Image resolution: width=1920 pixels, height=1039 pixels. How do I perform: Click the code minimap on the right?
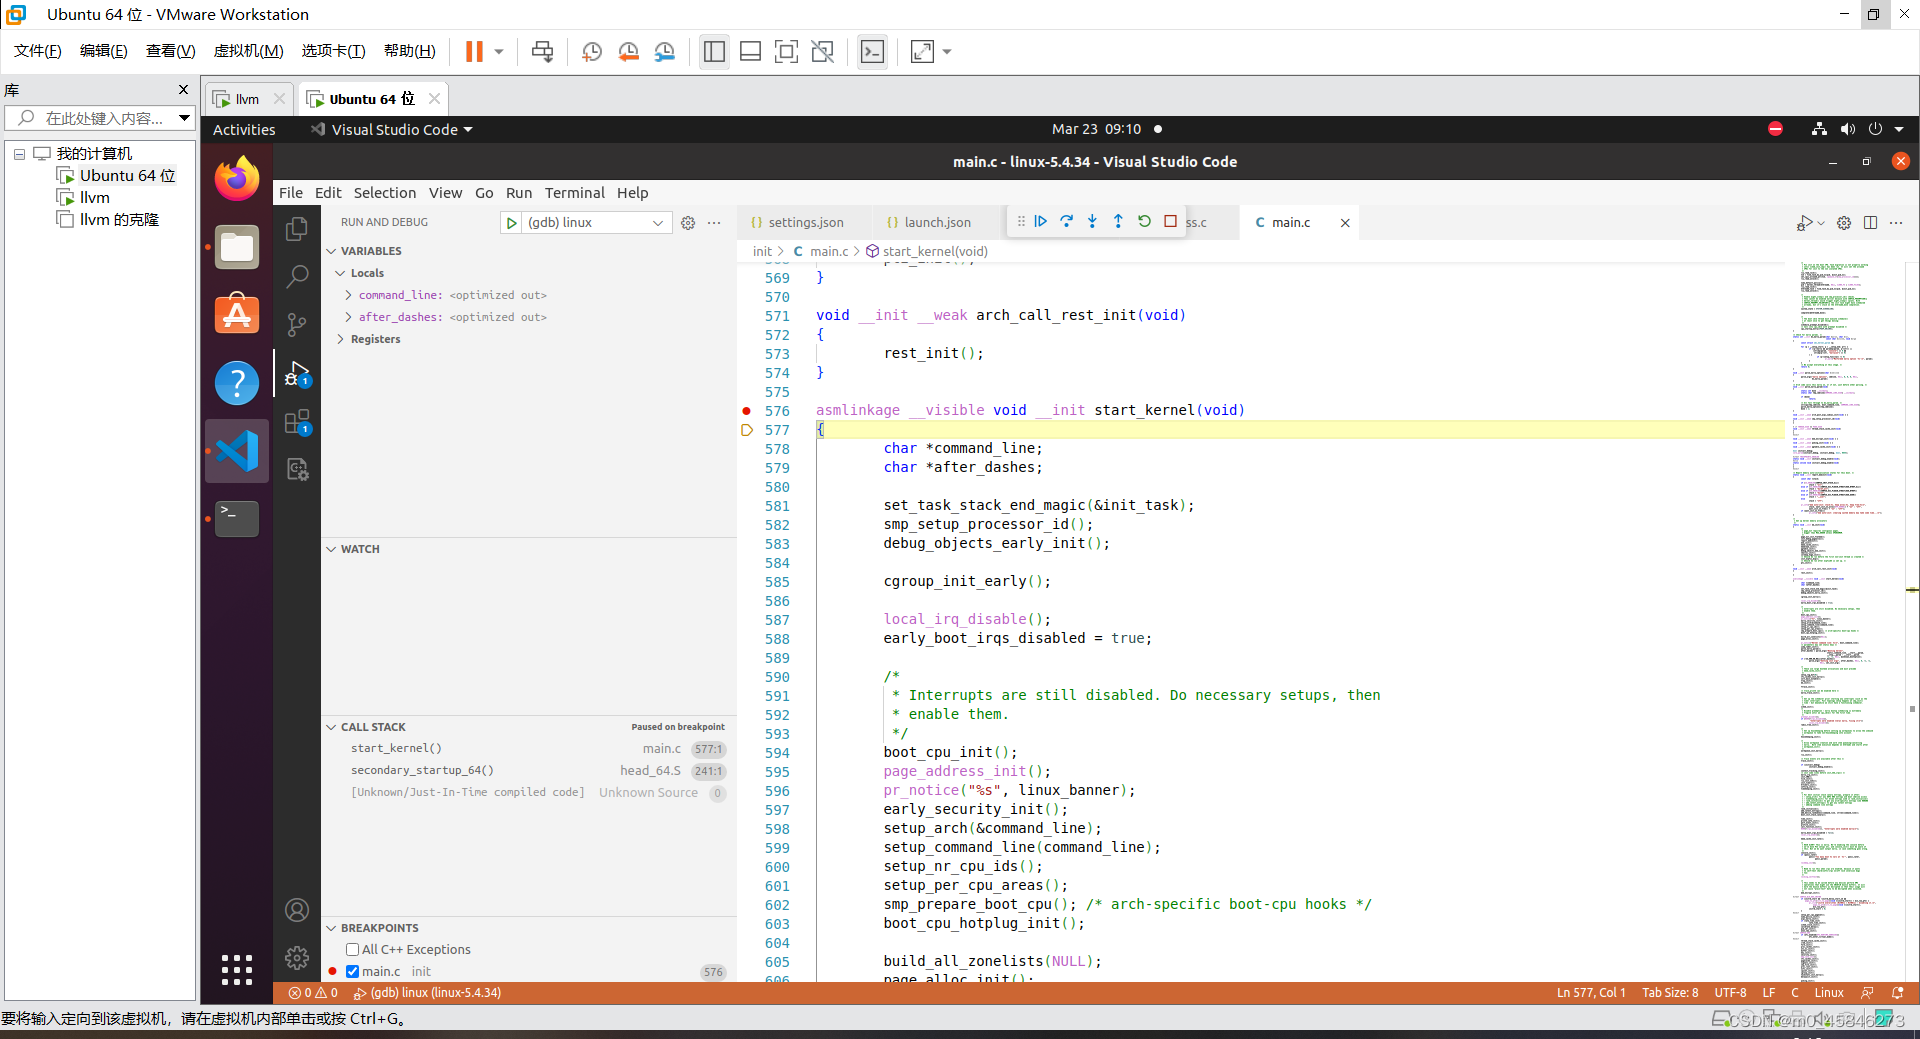tap(1846, 620)
